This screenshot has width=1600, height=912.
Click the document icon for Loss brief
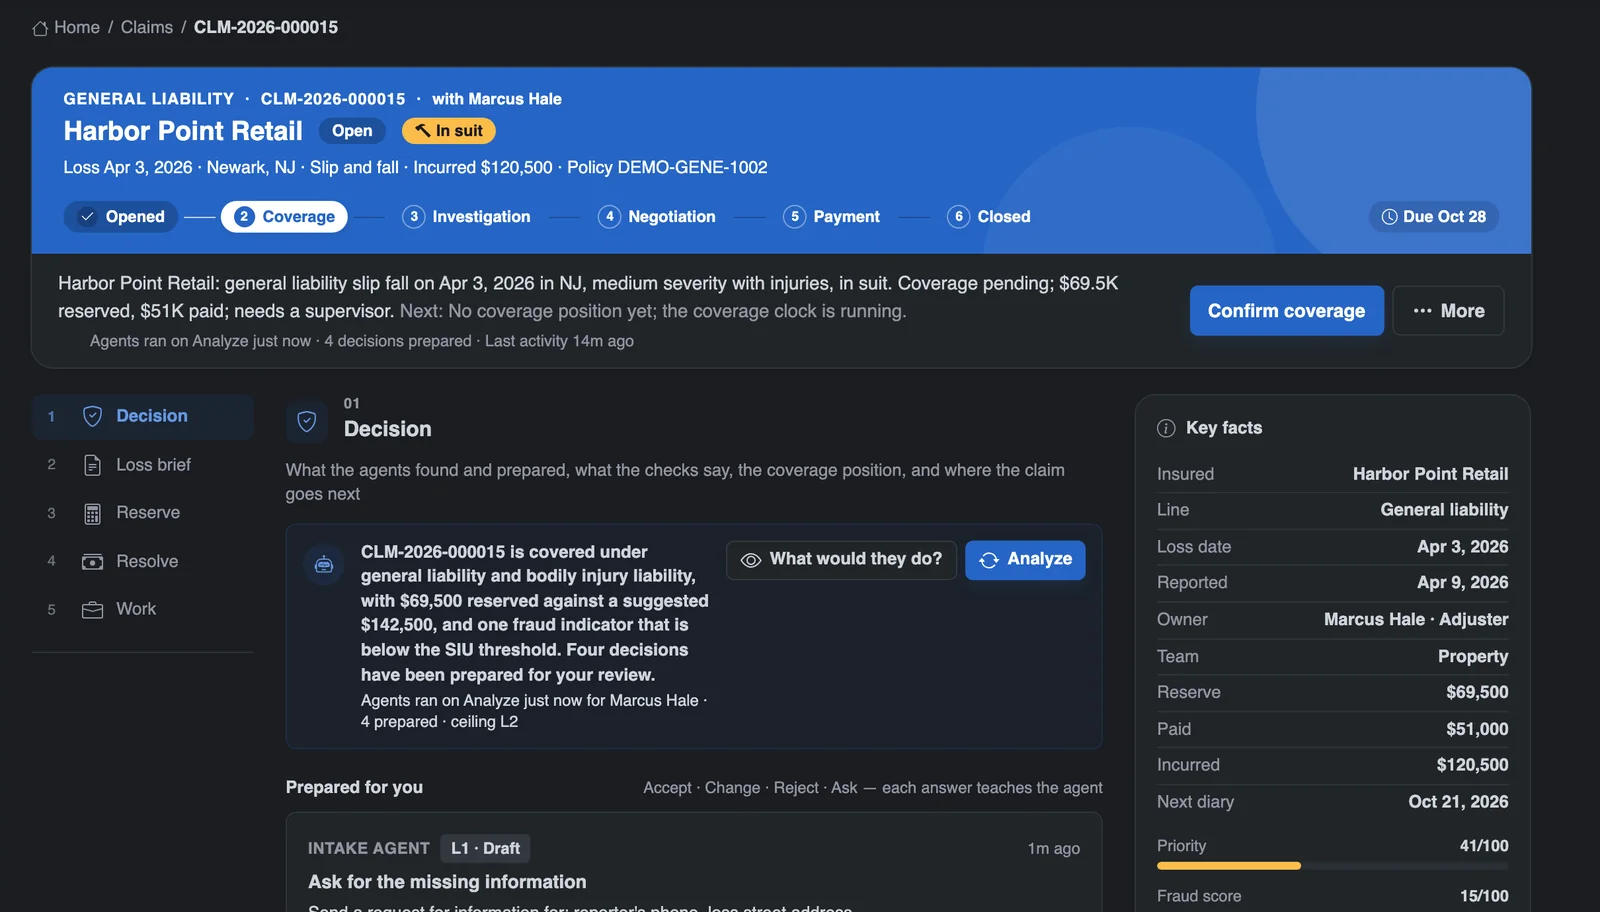tap(92, 465)
